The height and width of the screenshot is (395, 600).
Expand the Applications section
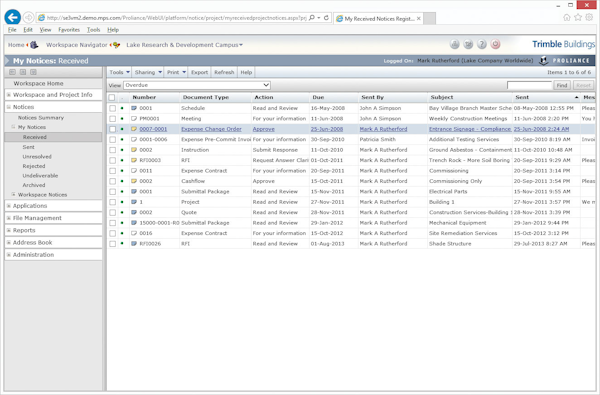9,206
